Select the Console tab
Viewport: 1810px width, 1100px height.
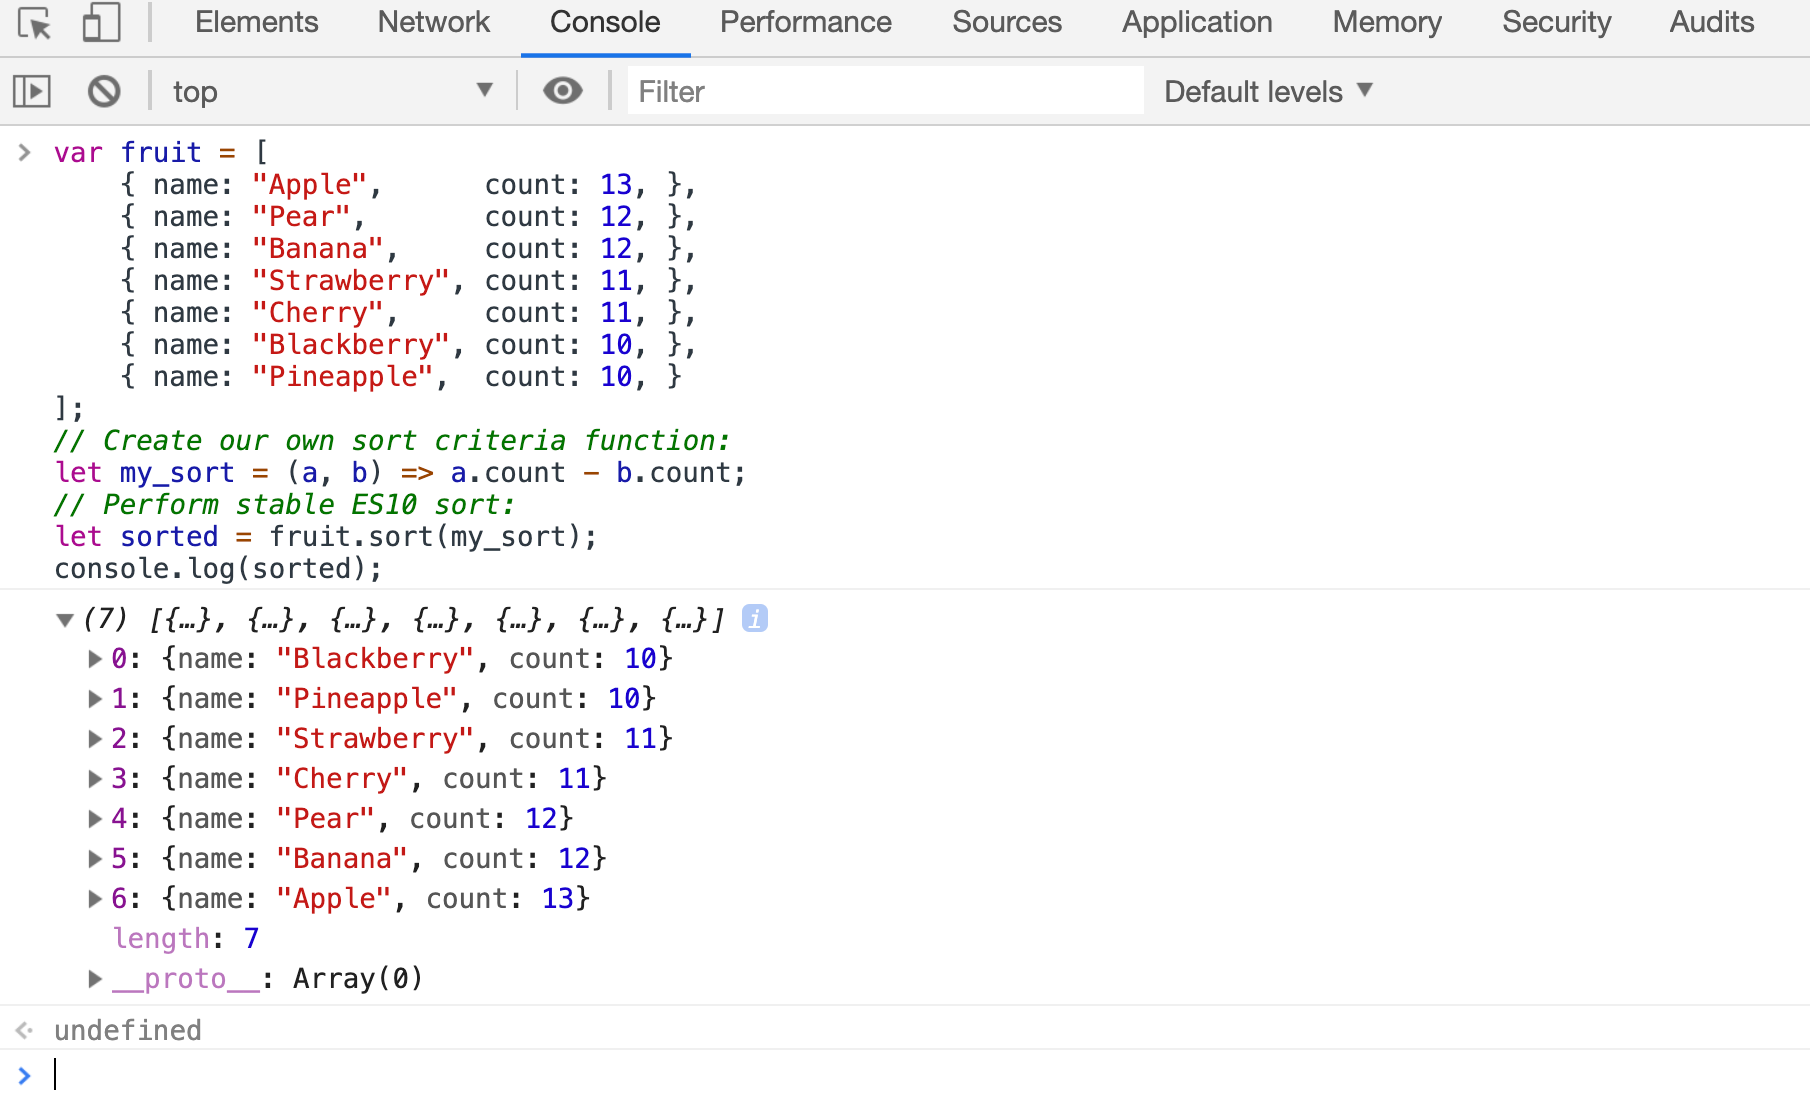tap(605, 22)
